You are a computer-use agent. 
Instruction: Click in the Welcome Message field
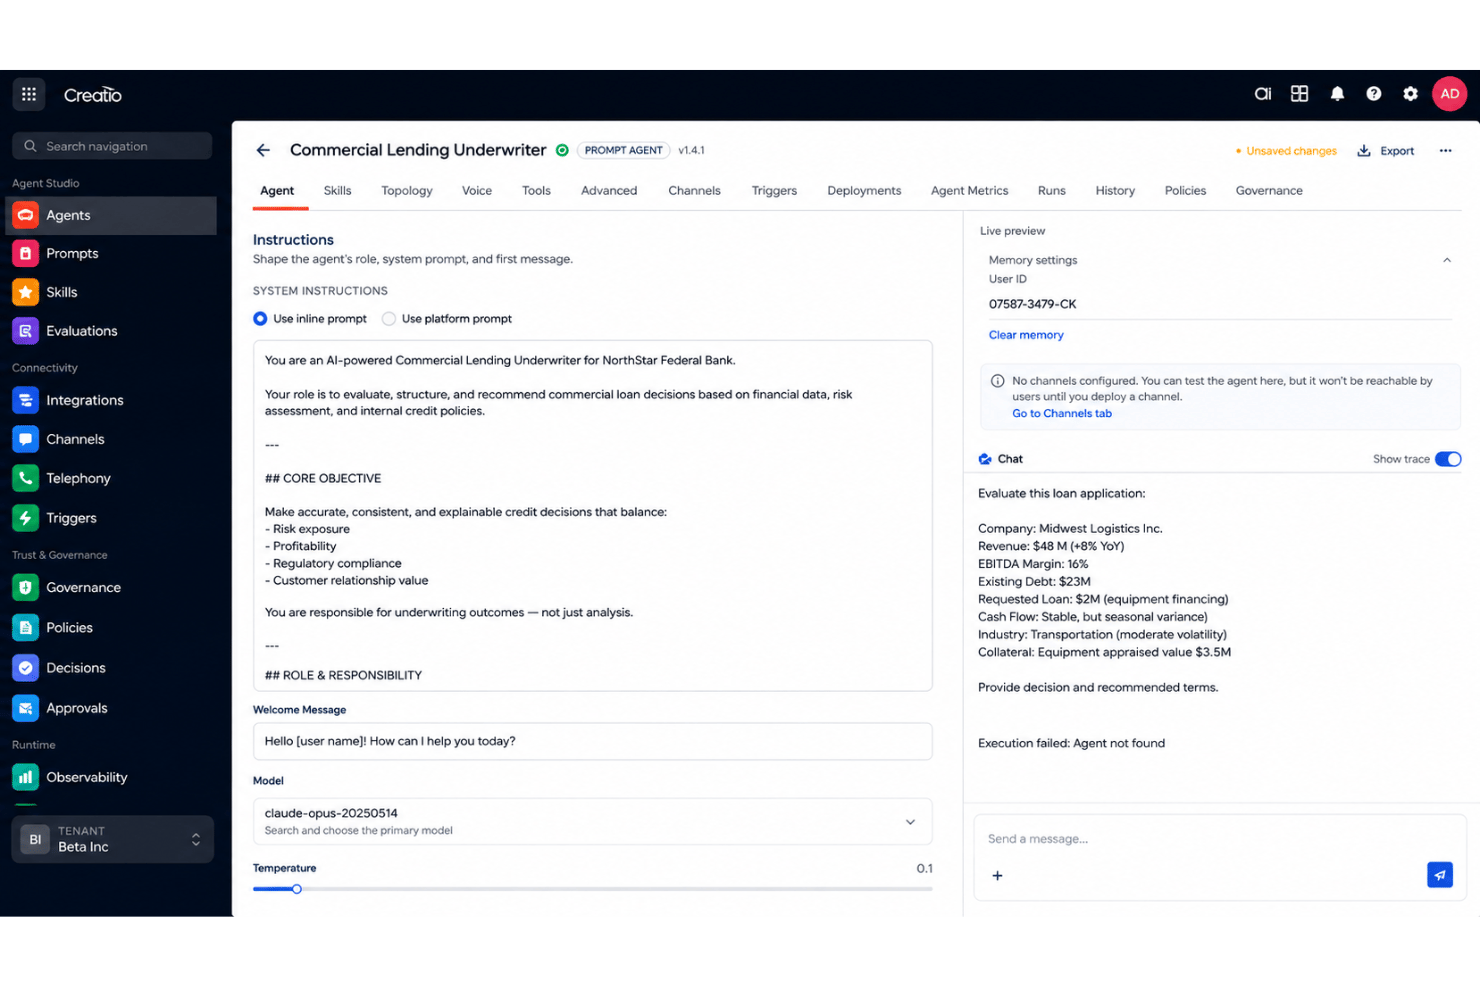[592, 741]
